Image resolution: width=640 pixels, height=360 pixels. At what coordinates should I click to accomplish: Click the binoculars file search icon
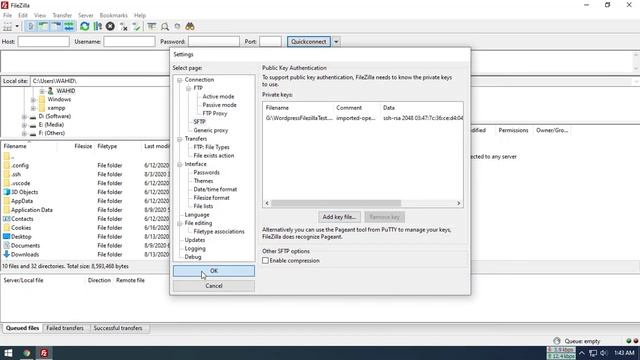click(x=190, y=27)
